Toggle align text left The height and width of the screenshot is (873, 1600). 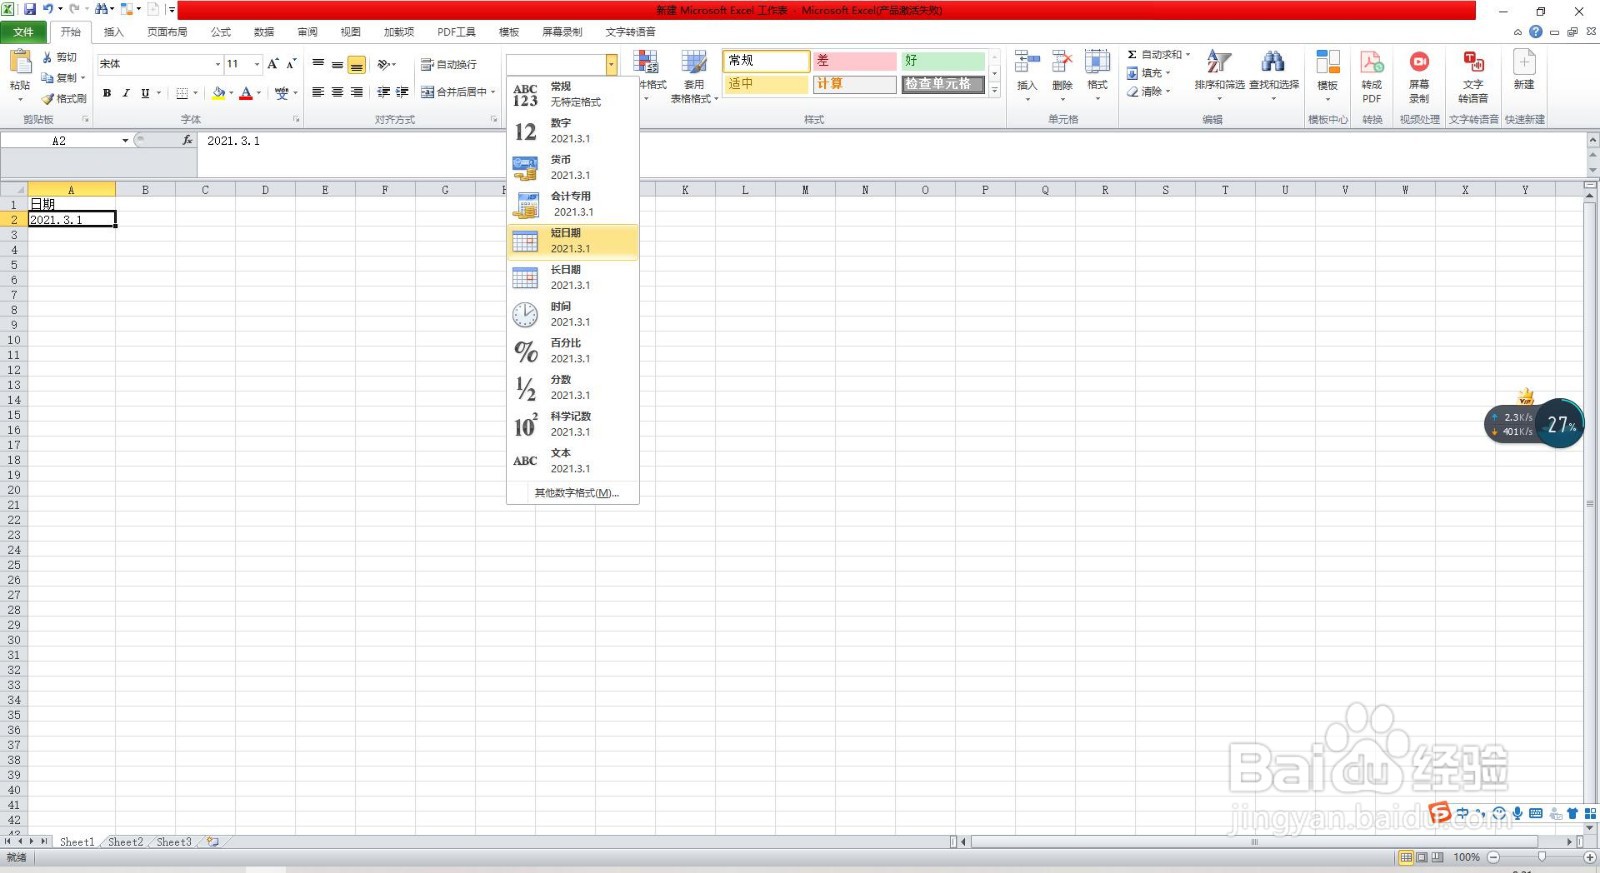(318, 92)
